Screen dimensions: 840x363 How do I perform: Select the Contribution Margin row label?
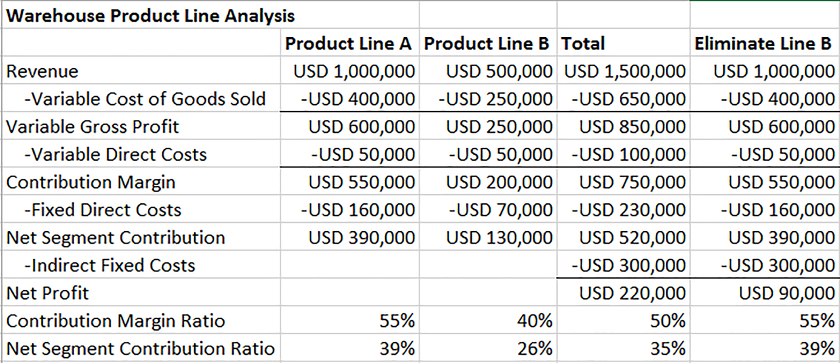91,183
